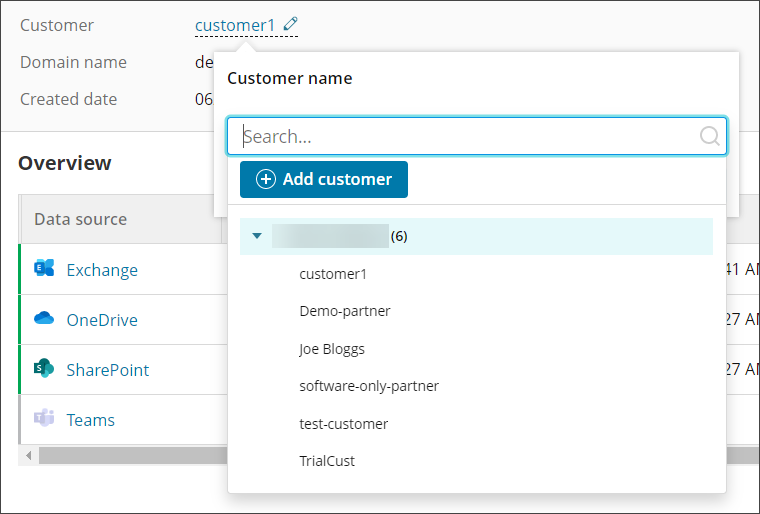This screenshot has height=514, width=760.
Task: Open the OneDrive data source link
Action: click(102, 320)
